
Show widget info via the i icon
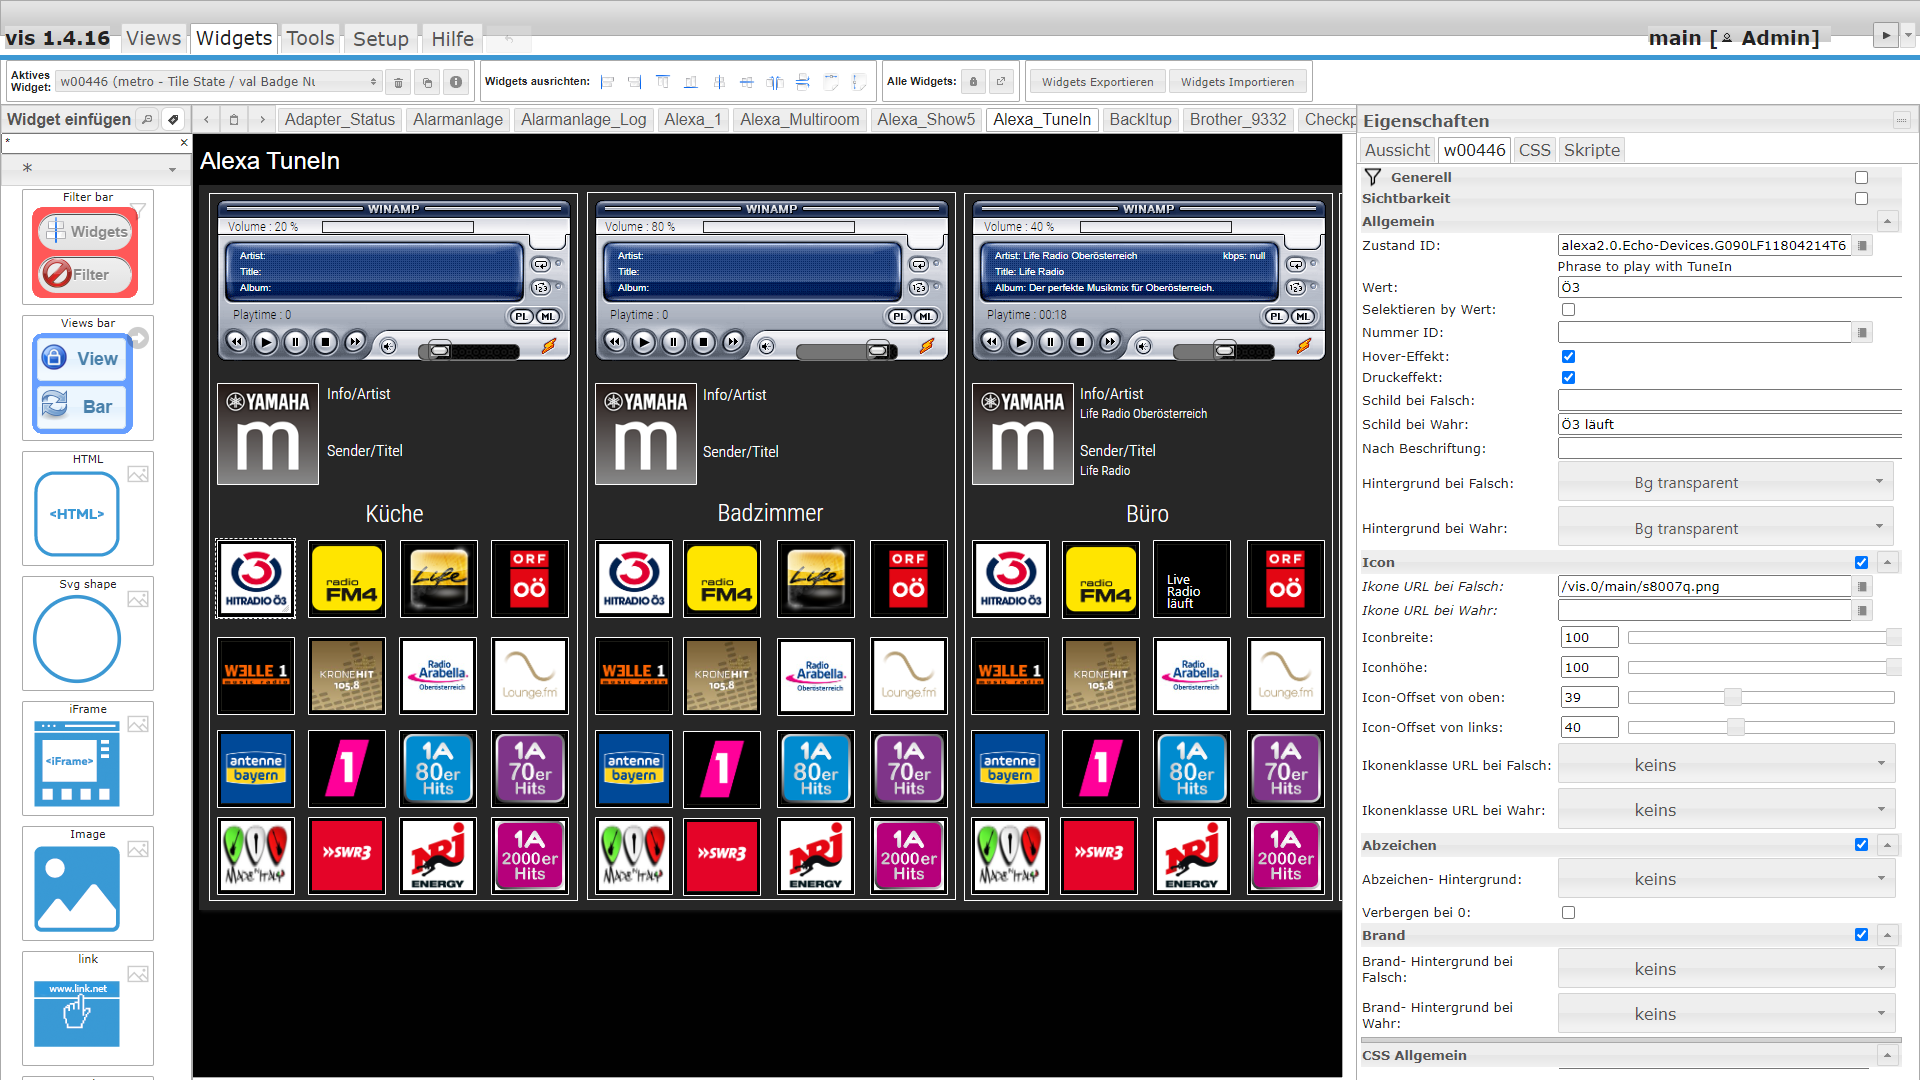456,82
